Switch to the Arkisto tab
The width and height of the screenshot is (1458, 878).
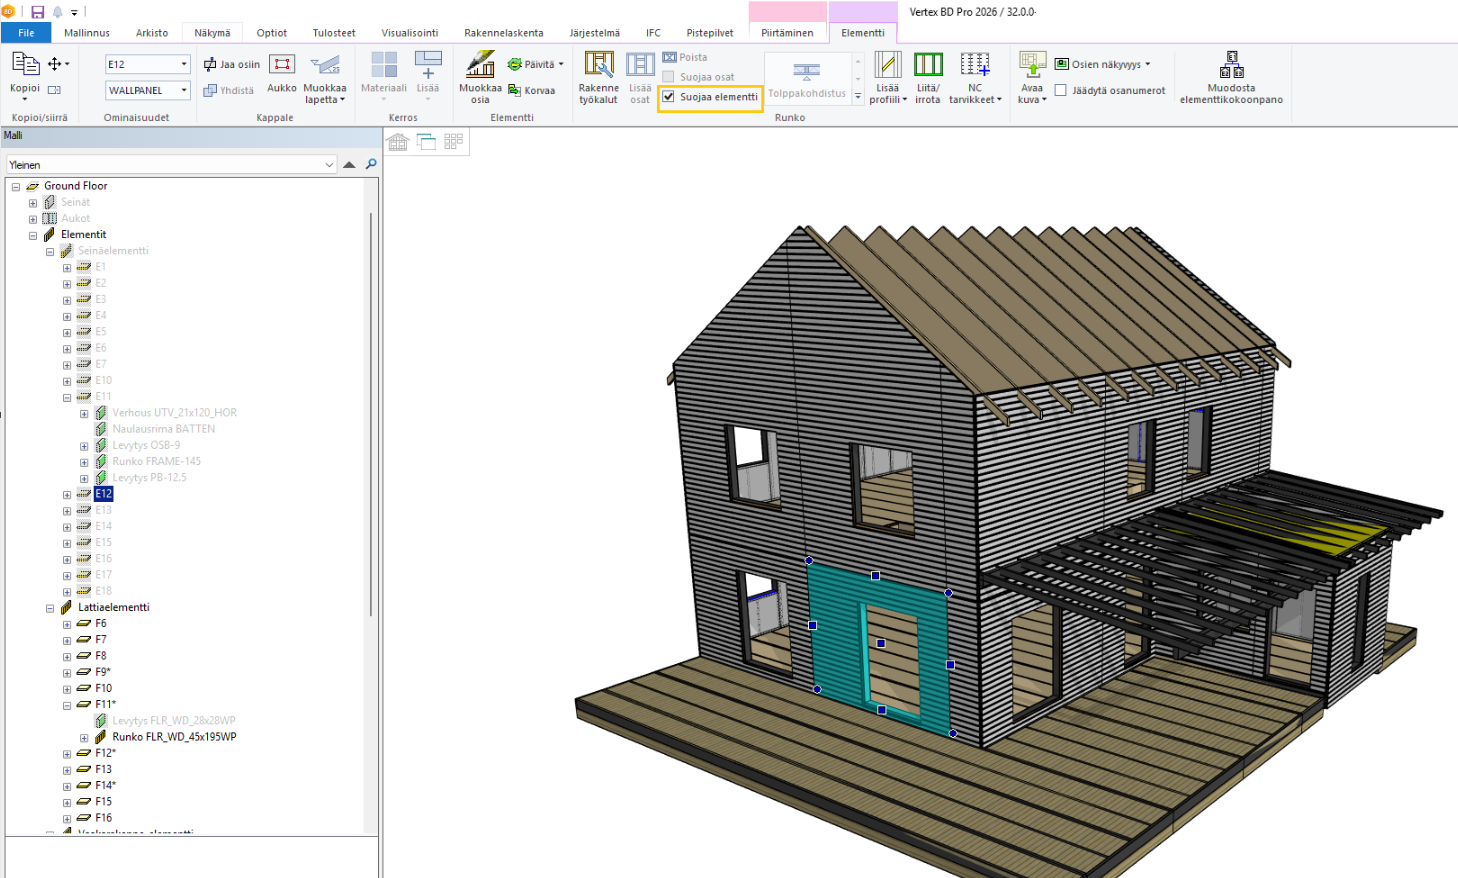pos(152,33)
